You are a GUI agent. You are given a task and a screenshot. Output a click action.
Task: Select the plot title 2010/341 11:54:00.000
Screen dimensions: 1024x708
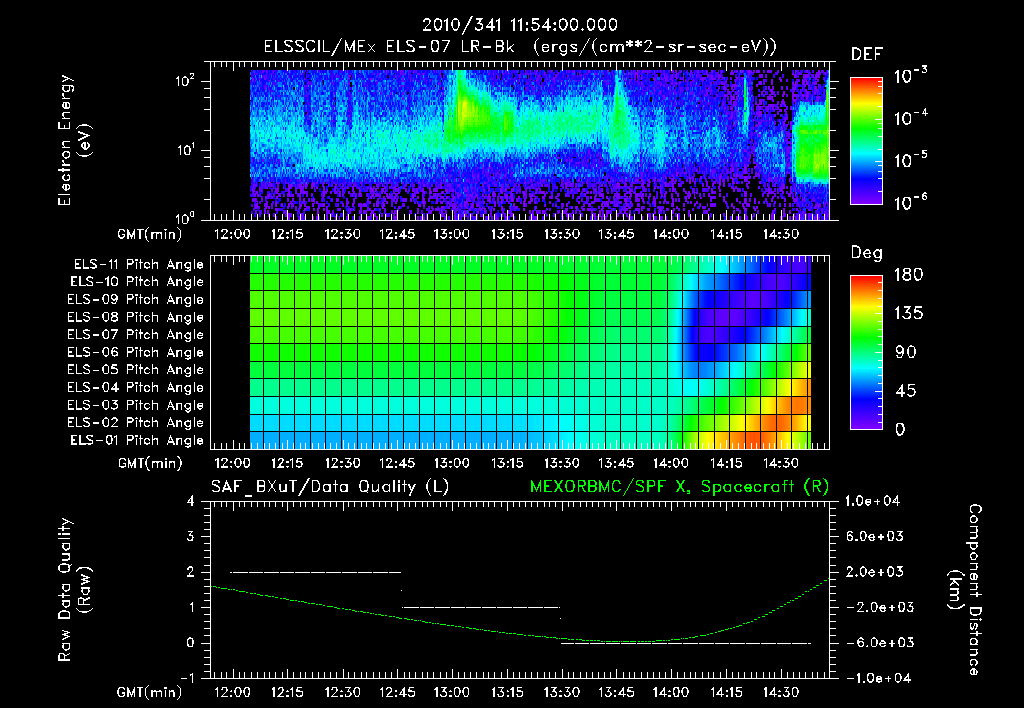coord(520,25)
